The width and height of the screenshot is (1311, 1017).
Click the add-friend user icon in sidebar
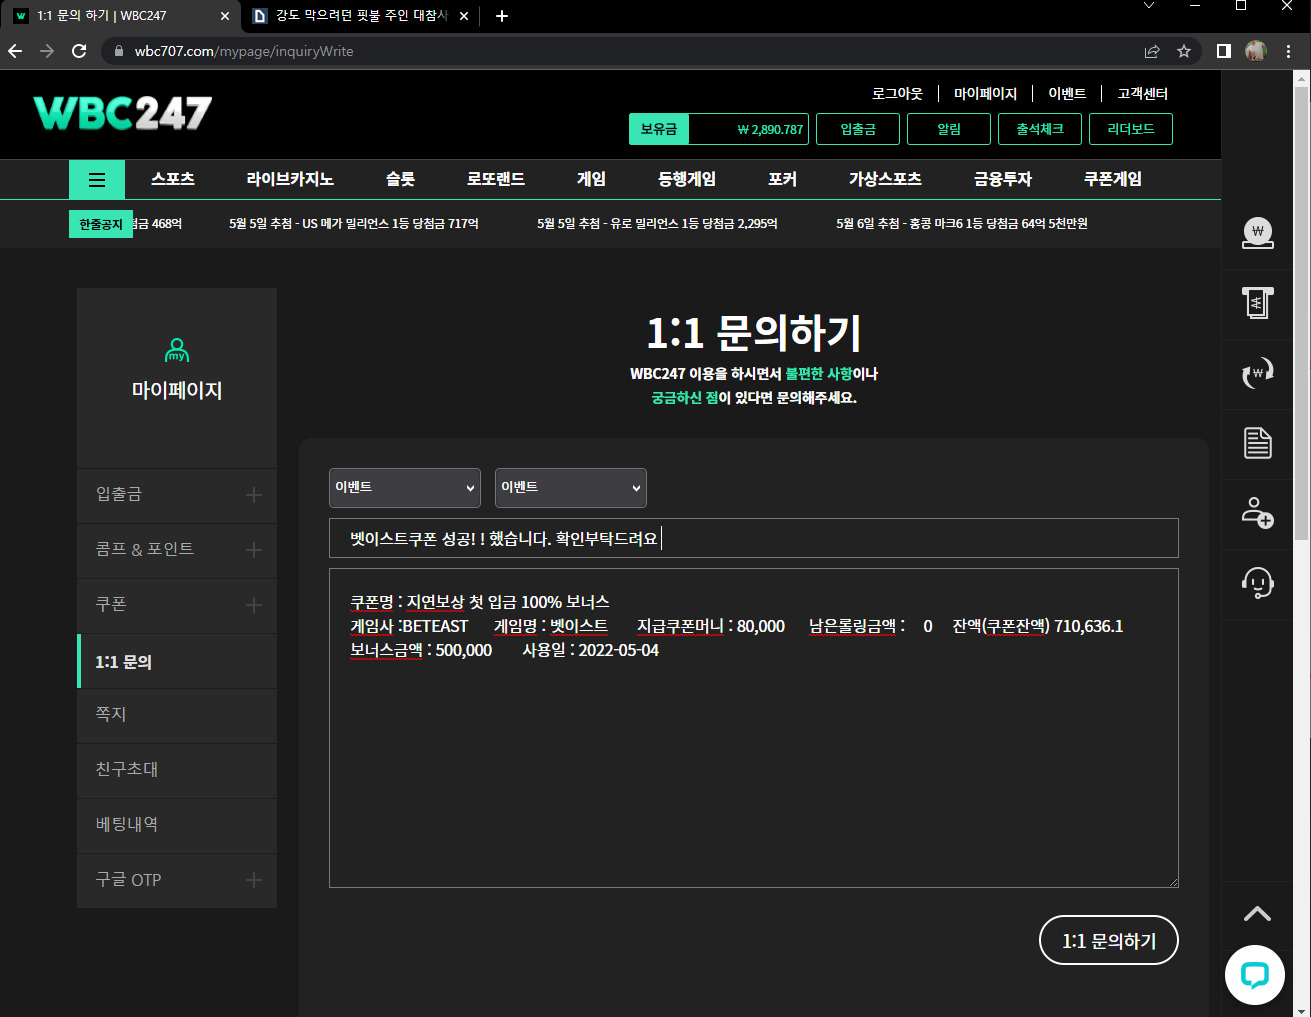point(1257,512)
